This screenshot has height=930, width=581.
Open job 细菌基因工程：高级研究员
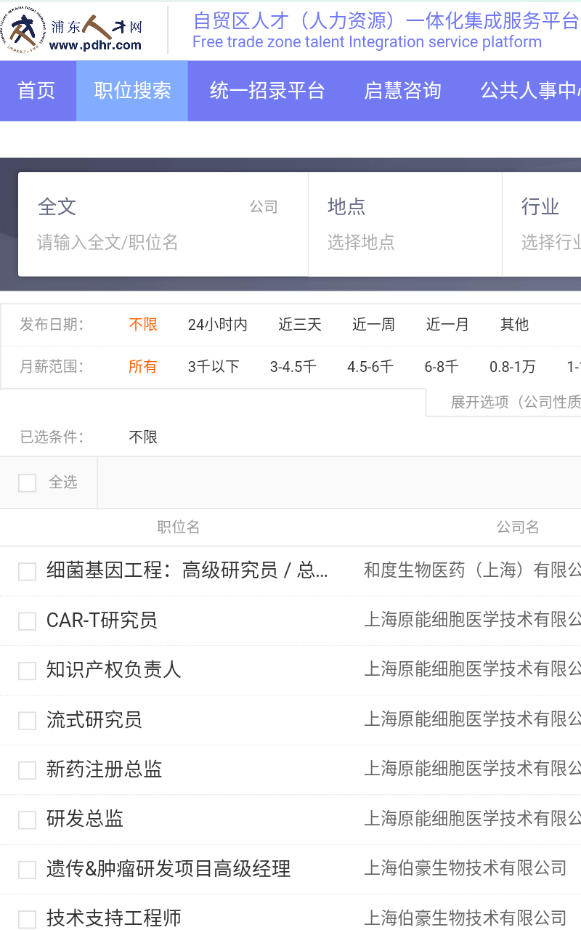tap(187, 571)
